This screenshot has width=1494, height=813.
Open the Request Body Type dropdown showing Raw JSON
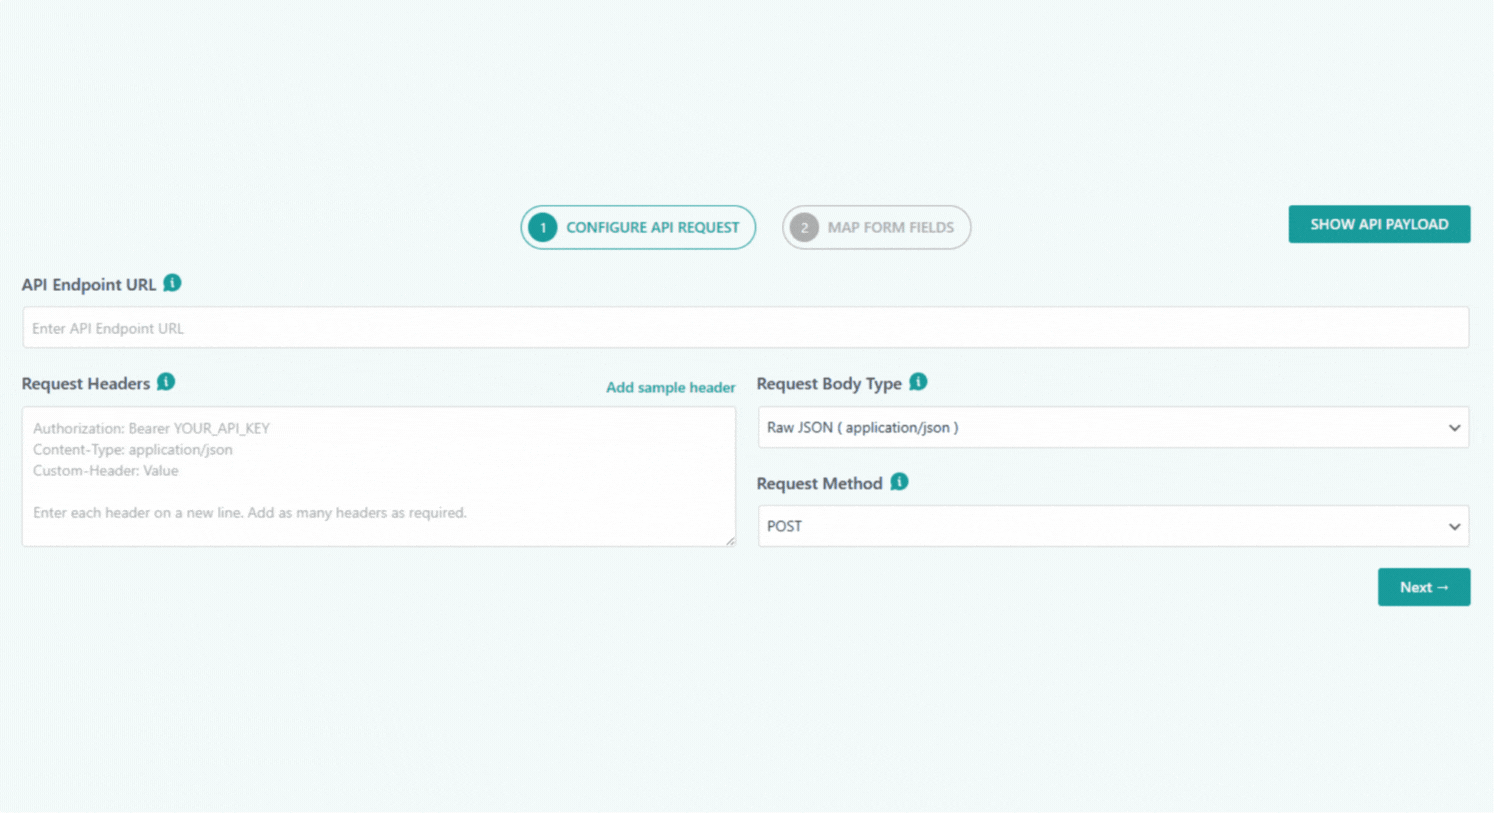click(x=1113, y=427)
